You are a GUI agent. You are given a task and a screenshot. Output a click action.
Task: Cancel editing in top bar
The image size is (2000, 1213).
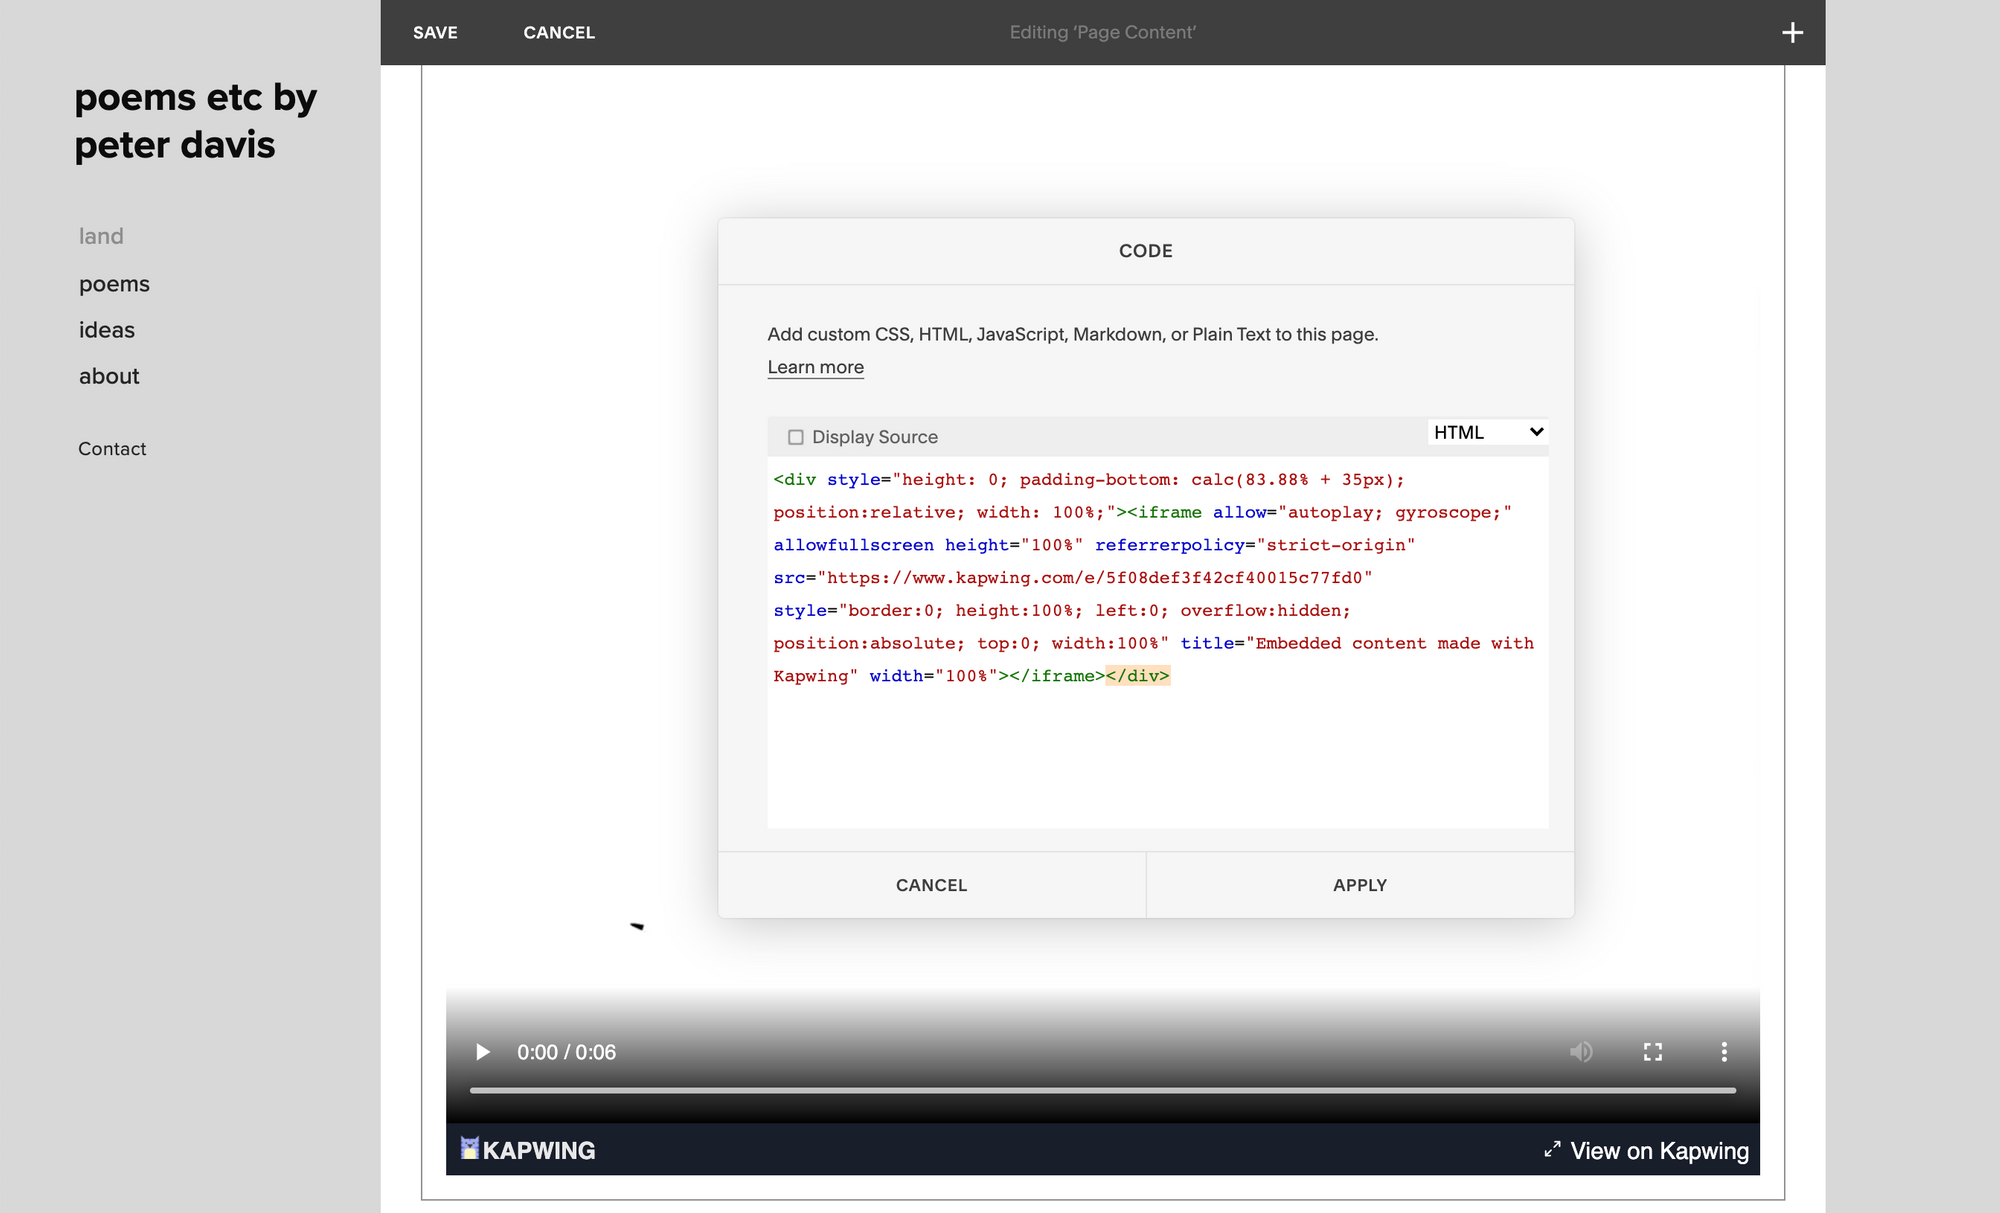tap(559, 33)
